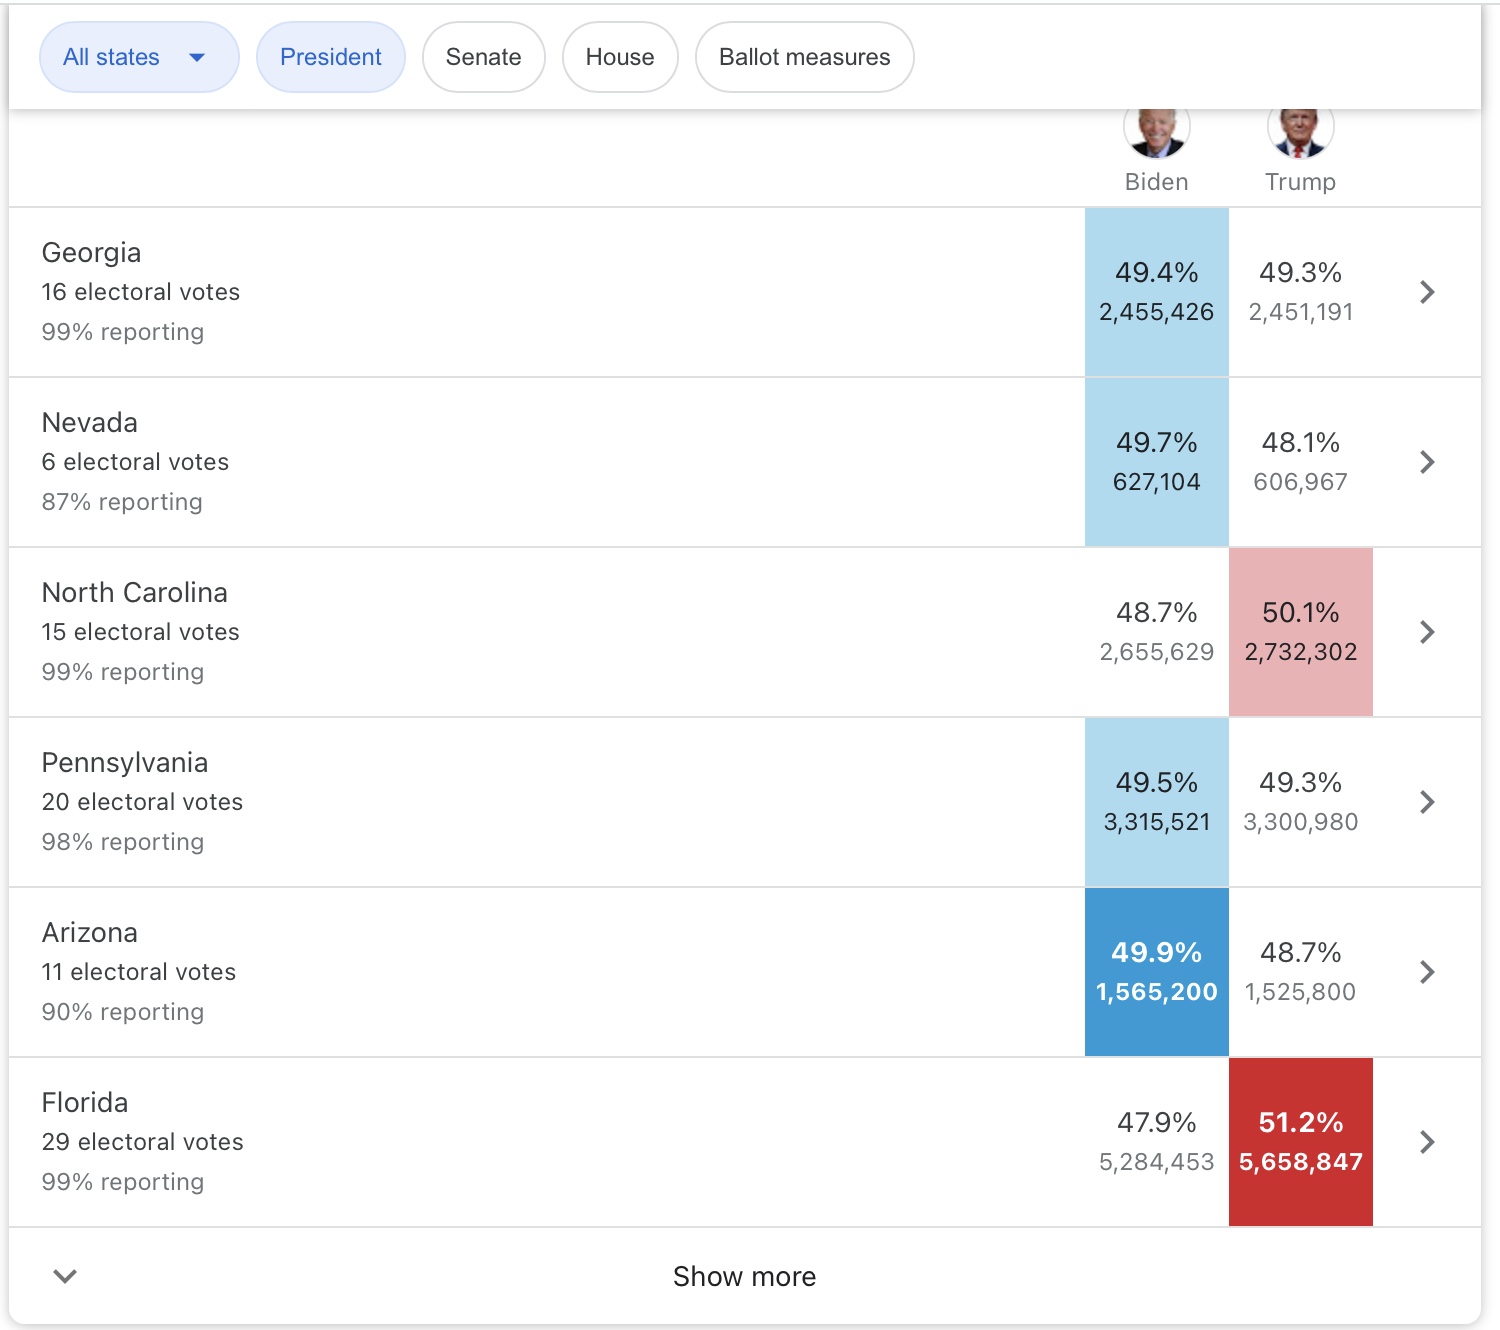1500x1330 pixels.
Task: Open Nevada details using the chevron arrow
Action: (x=1427, y=462)
